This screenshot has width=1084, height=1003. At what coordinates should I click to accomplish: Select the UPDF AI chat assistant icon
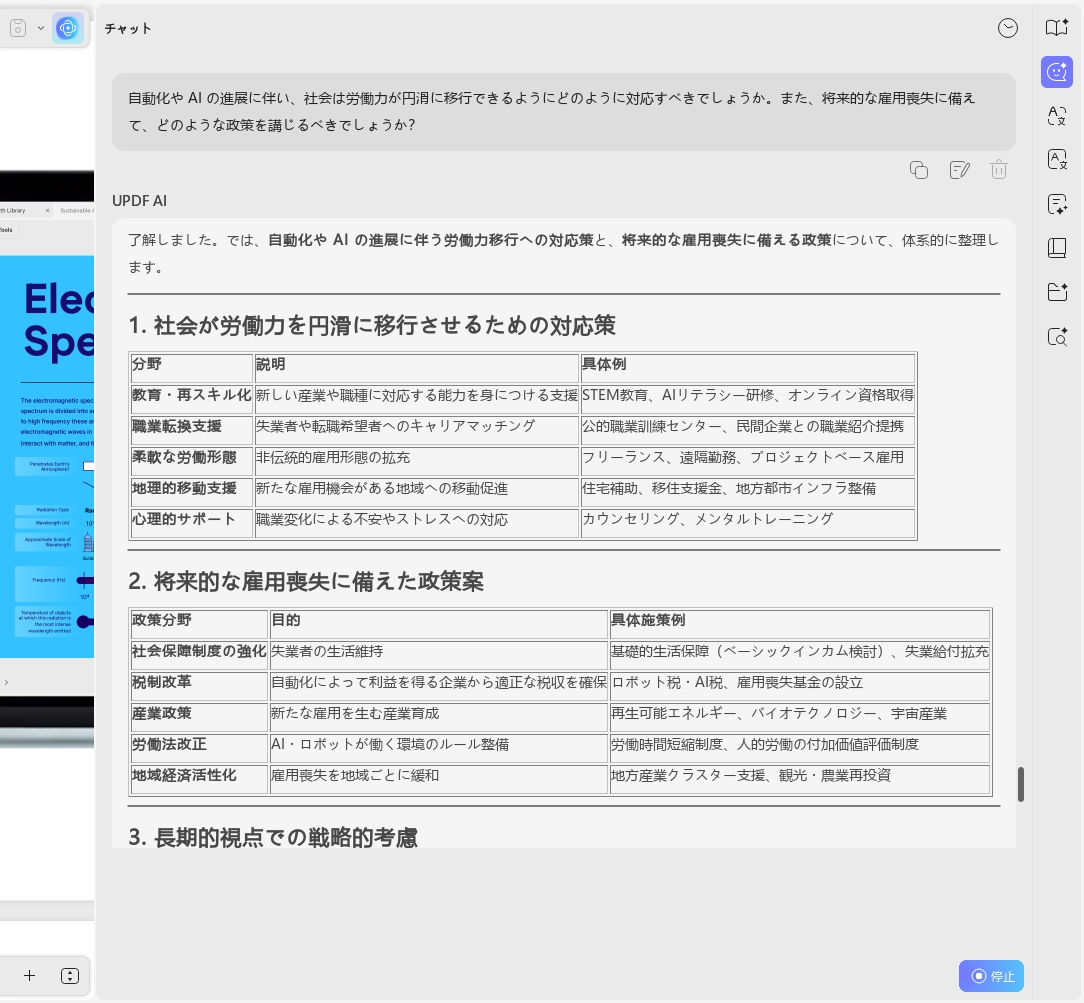tap(1056, 72)
